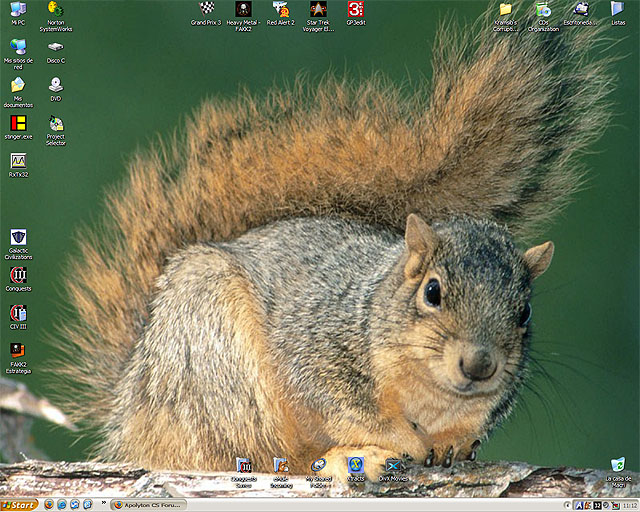The image size is (640, 512).
Task: Click the system tray clock
Action: point(629,505)
